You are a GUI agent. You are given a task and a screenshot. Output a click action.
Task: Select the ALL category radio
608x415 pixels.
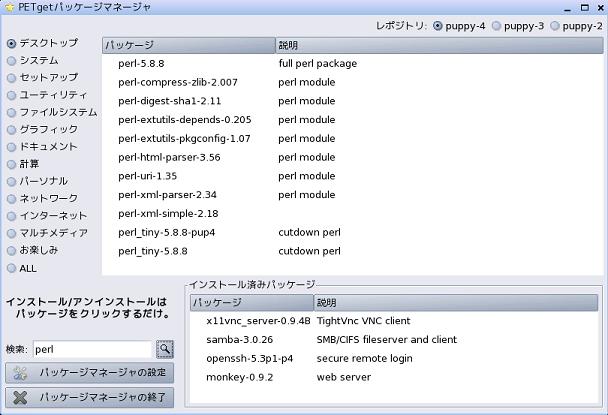tap(22, 268)
